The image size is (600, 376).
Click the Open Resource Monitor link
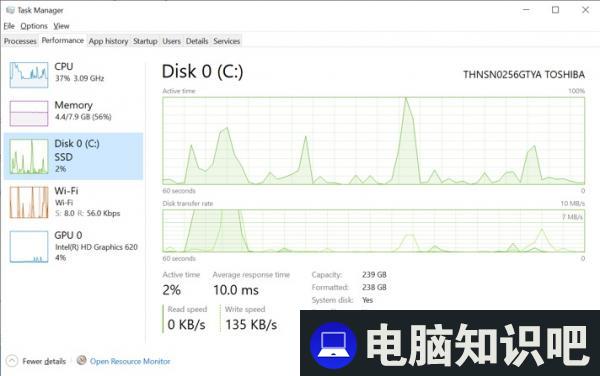pyautogui.click(x=130, y=361)
